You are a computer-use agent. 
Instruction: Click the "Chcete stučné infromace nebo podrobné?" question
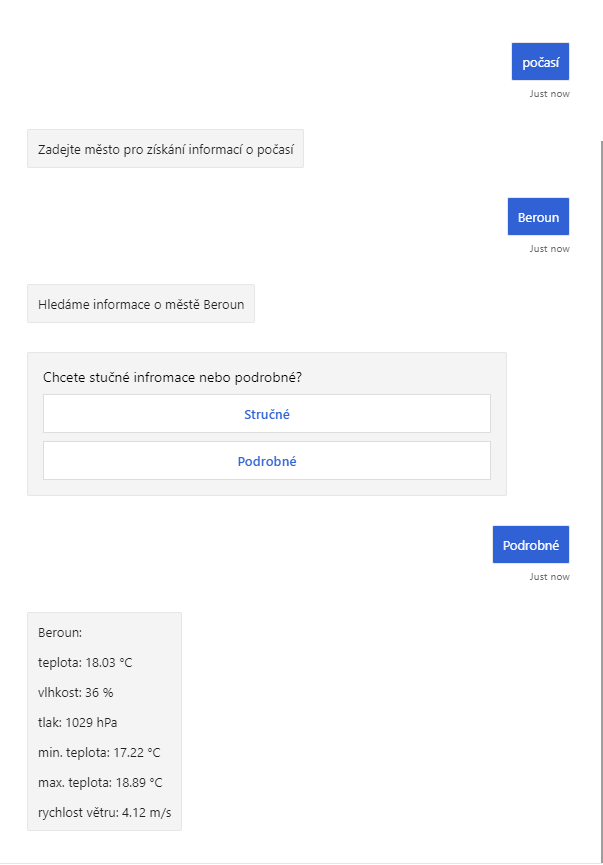(173, 377)
